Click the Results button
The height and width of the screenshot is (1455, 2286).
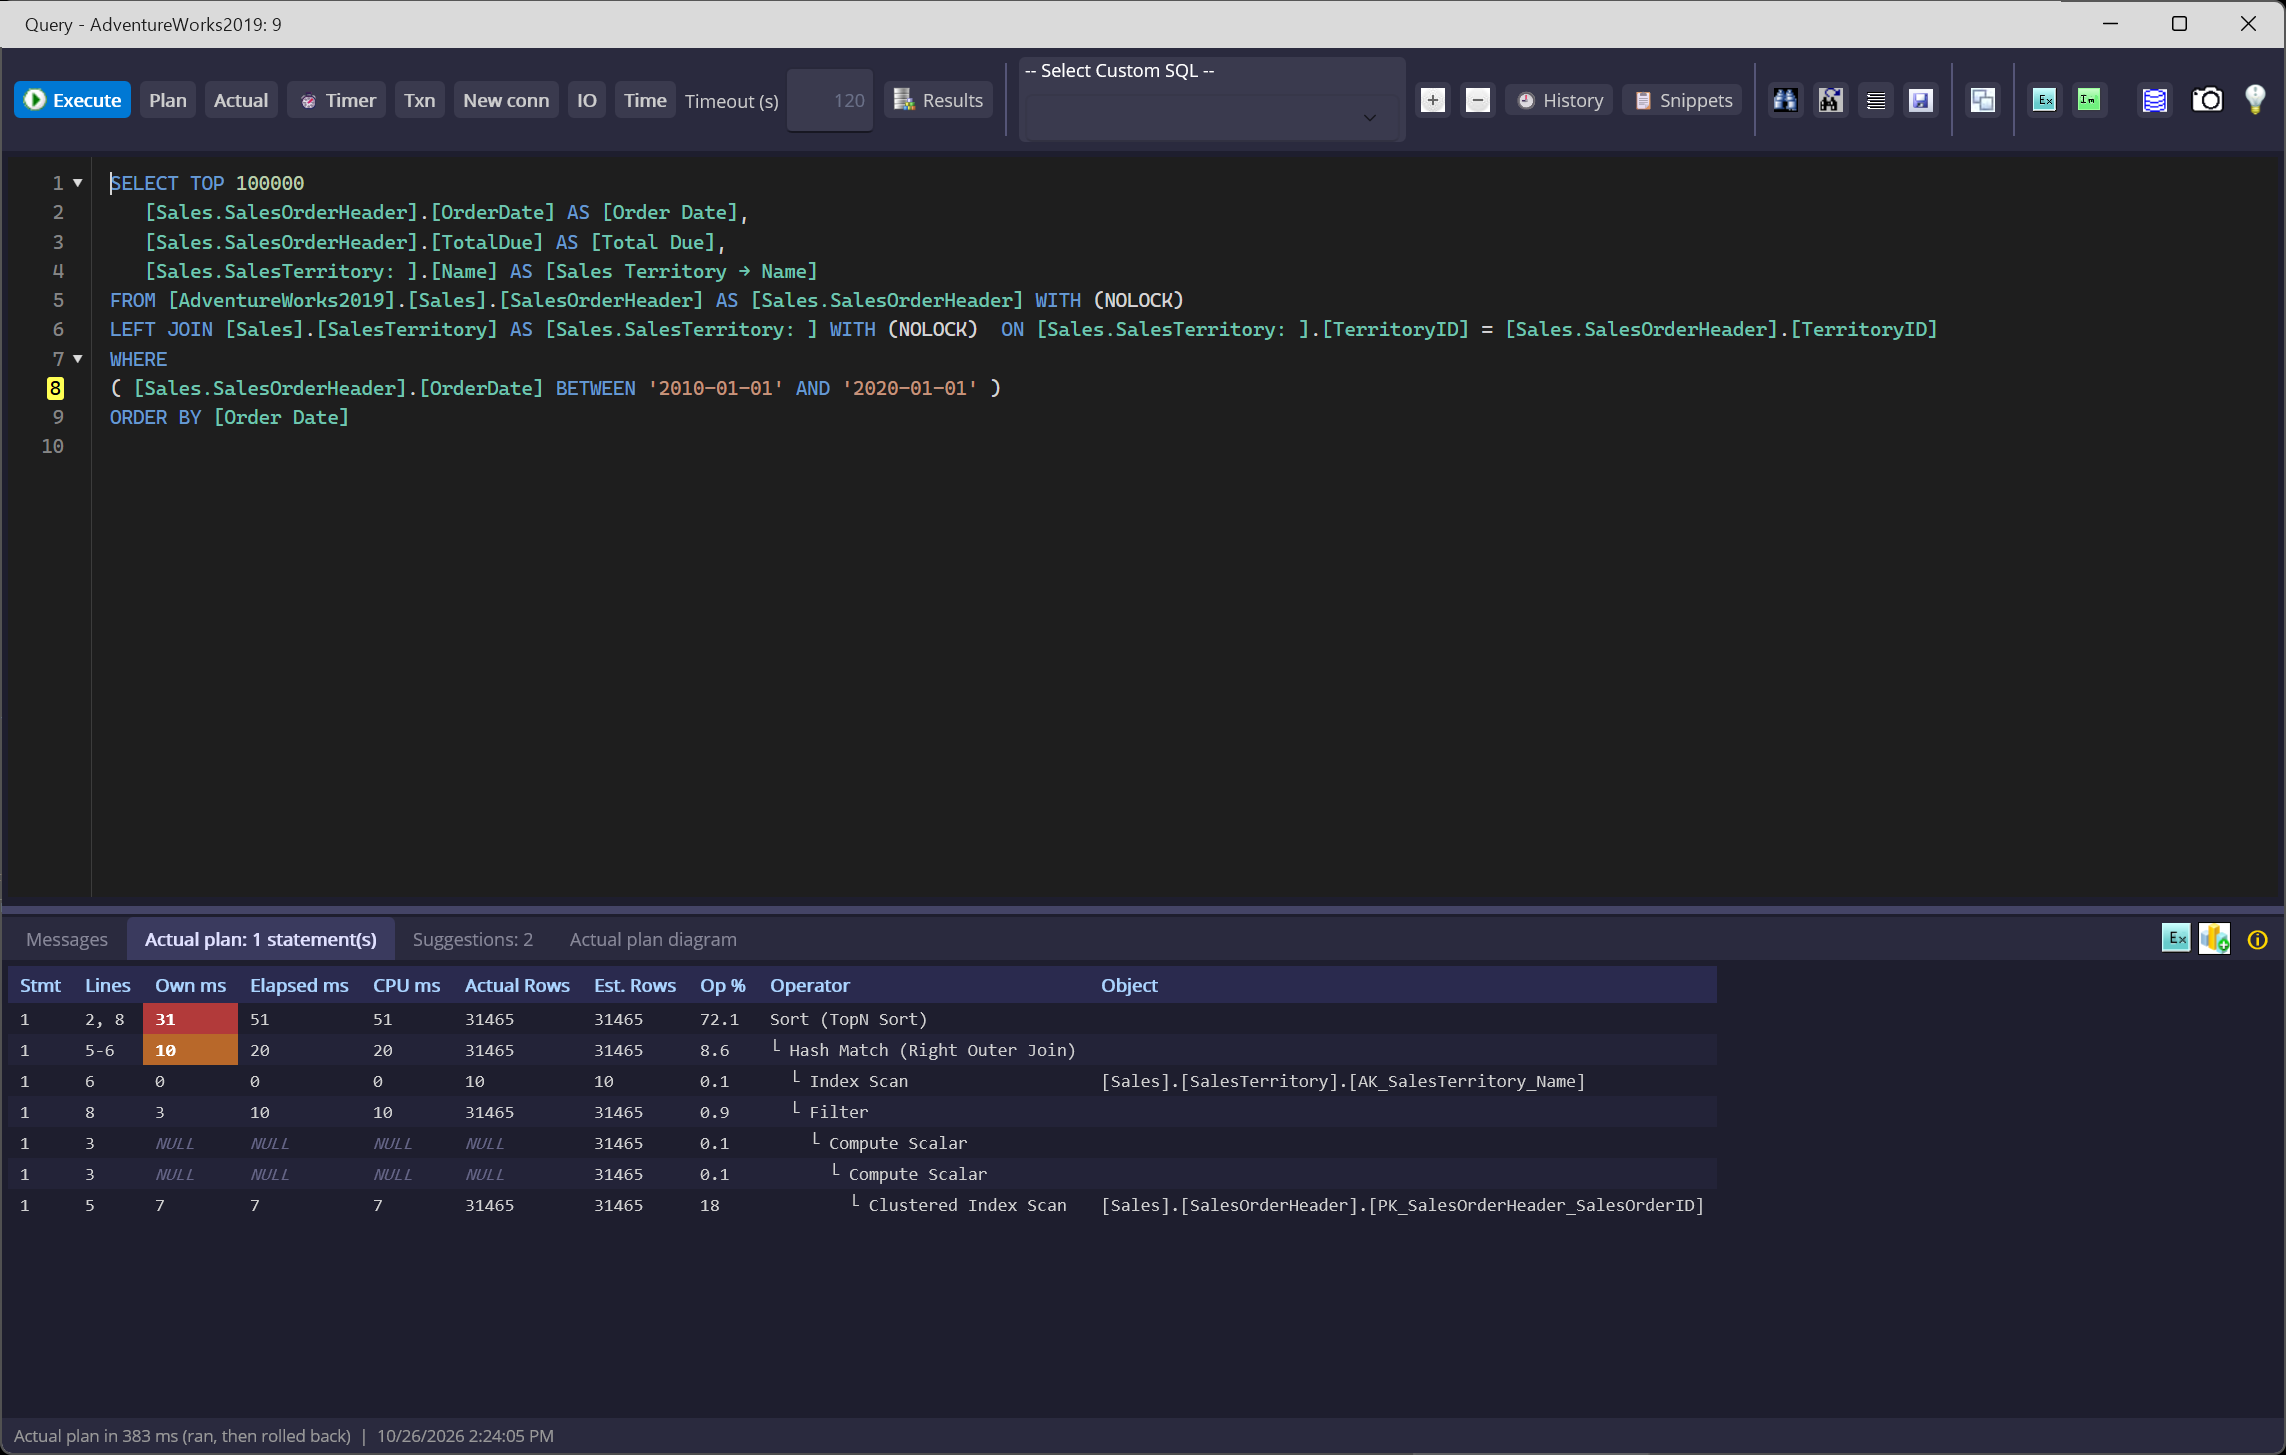(938, 100)
